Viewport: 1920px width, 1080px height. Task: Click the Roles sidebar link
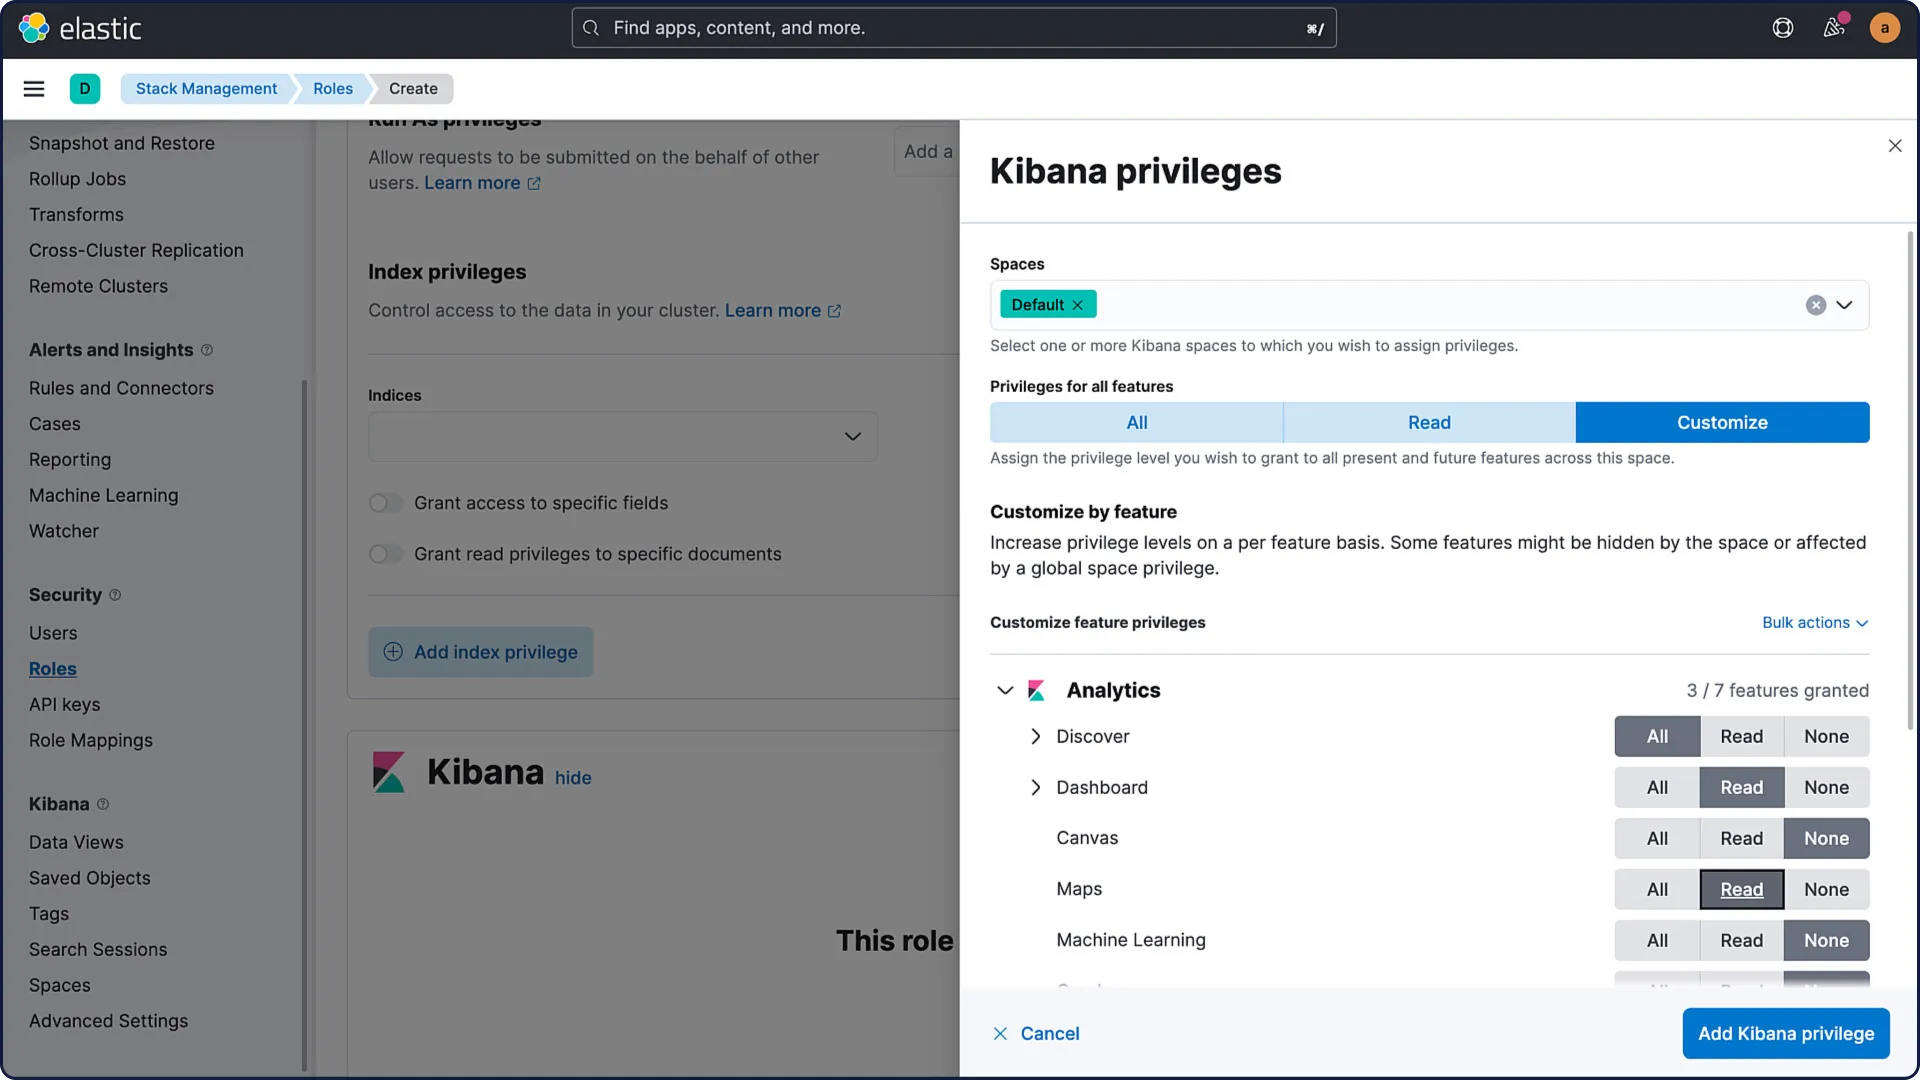click(53, 669)
